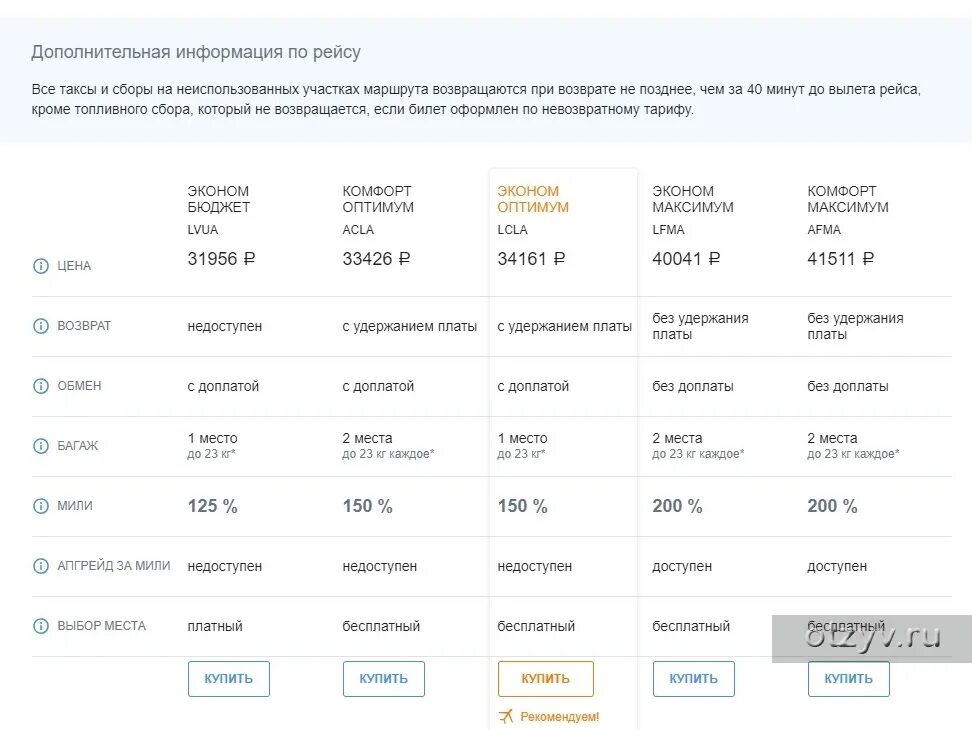
Task: Click the 31956 ₽ price
Action: pyautogui.click(x=221, y=259)
